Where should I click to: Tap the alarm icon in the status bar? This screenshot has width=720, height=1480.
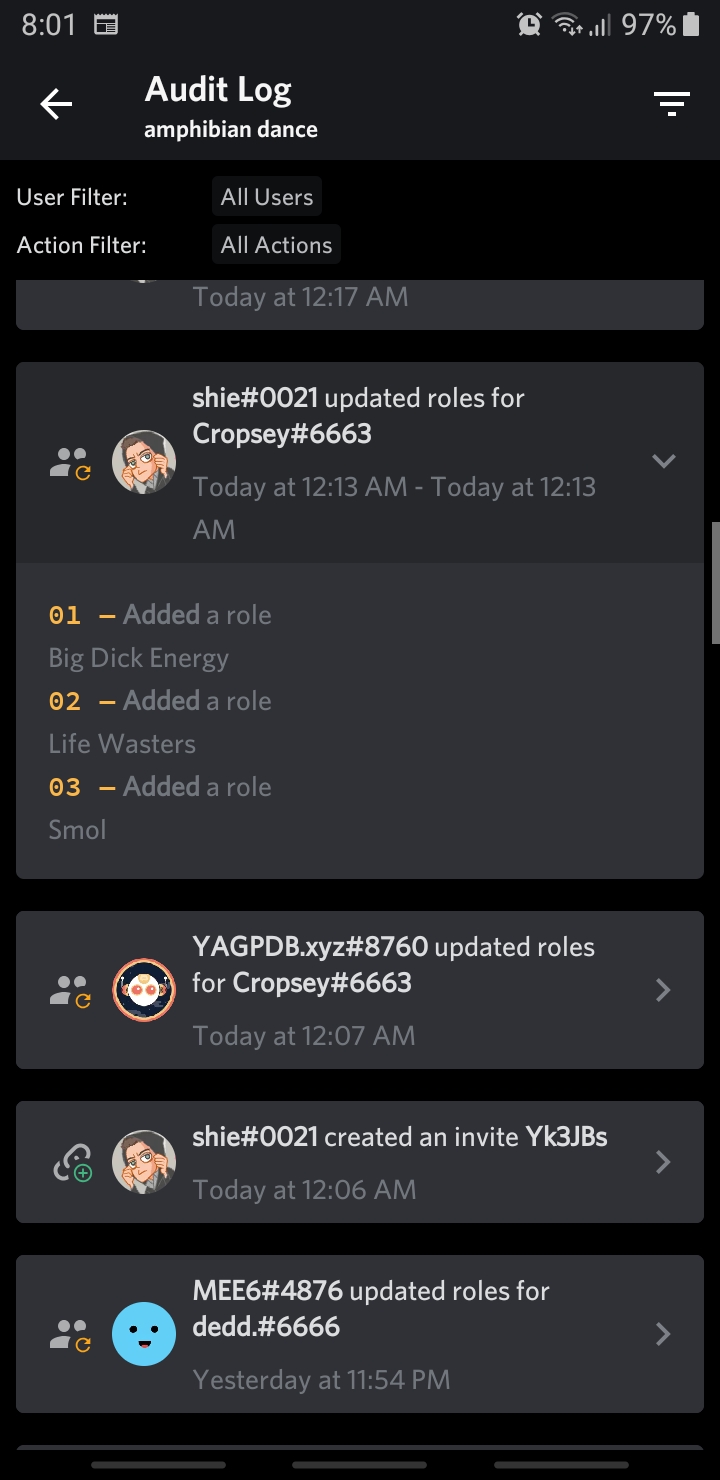(x=529, y=25)
